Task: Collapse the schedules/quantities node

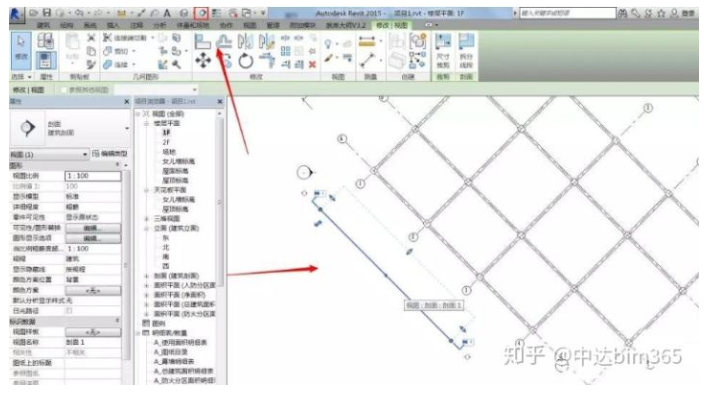Action: pos(138,333)
